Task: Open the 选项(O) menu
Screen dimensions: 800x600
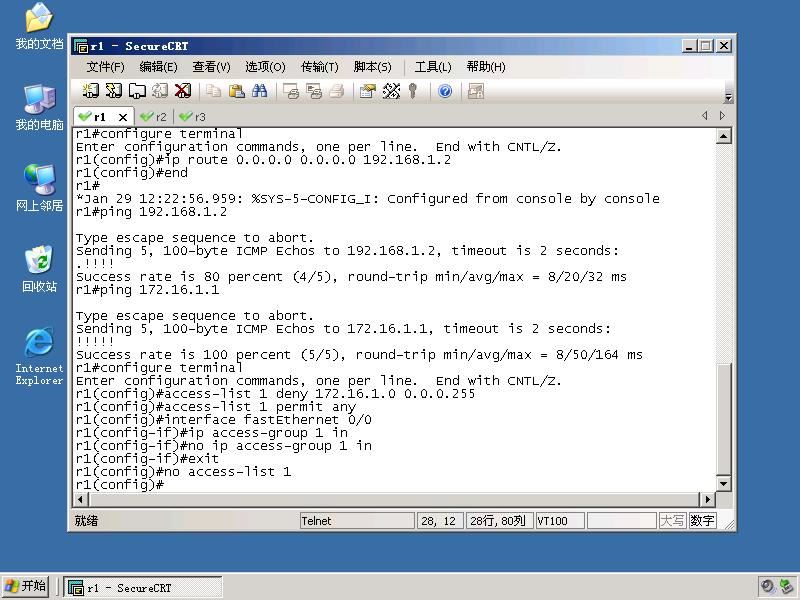Action: point(265,67)
